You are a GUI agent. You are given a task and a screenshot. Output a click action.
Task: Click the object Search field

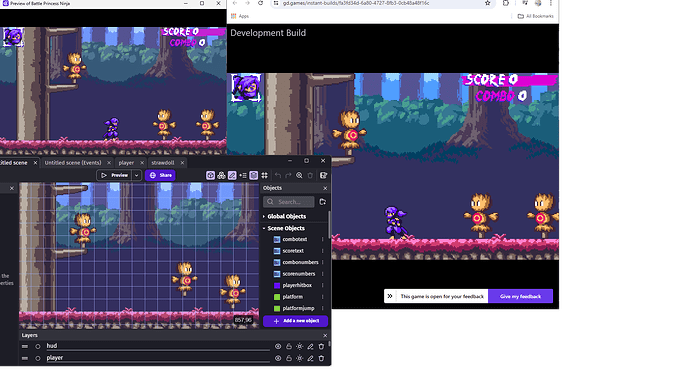289,202
